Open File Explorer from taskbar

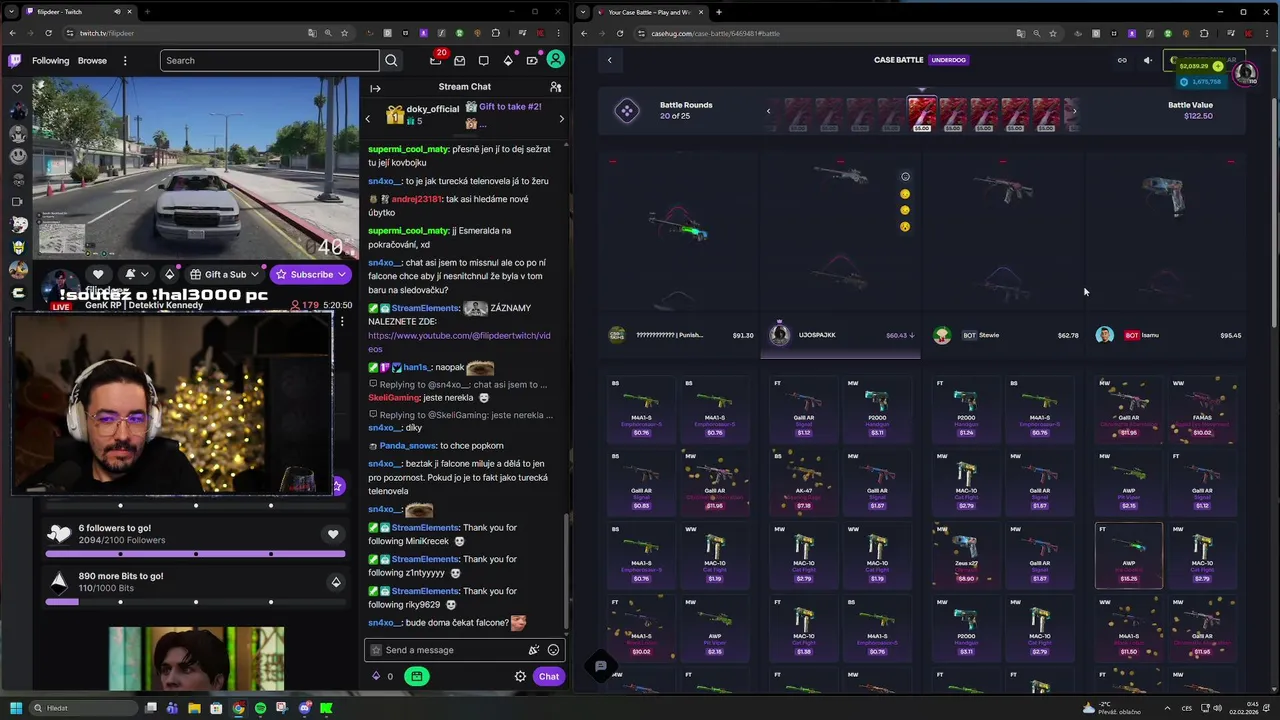click(x=194, y=708)
